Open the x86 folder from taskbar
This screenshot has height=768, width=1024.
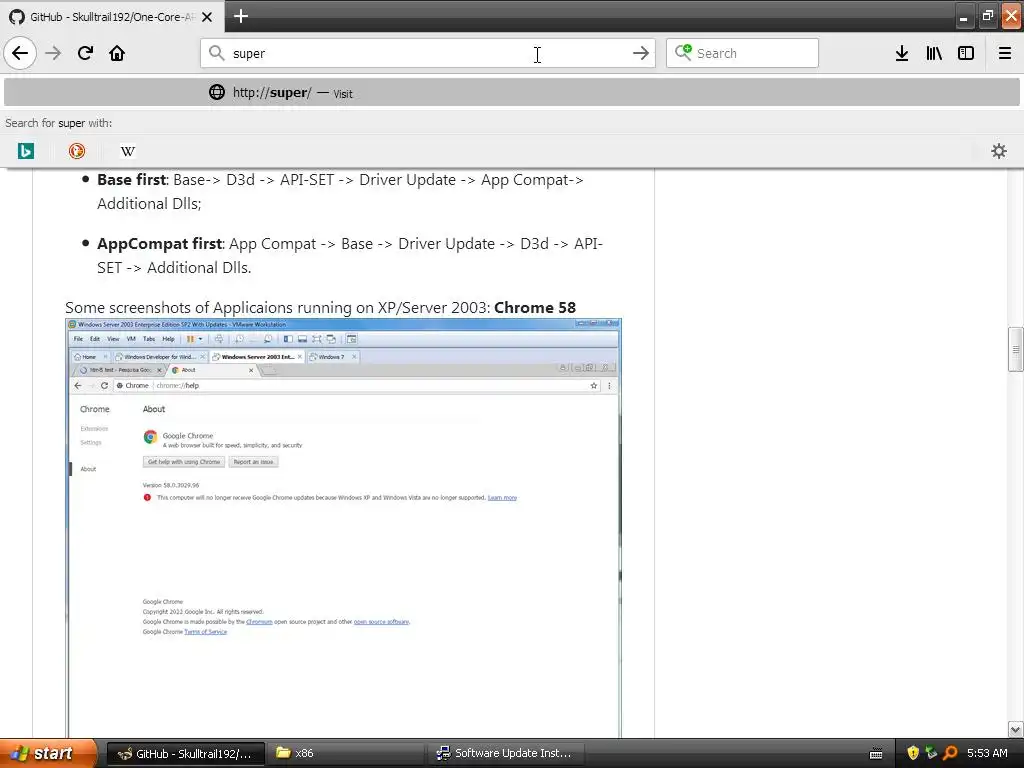(x=344, y=753)
